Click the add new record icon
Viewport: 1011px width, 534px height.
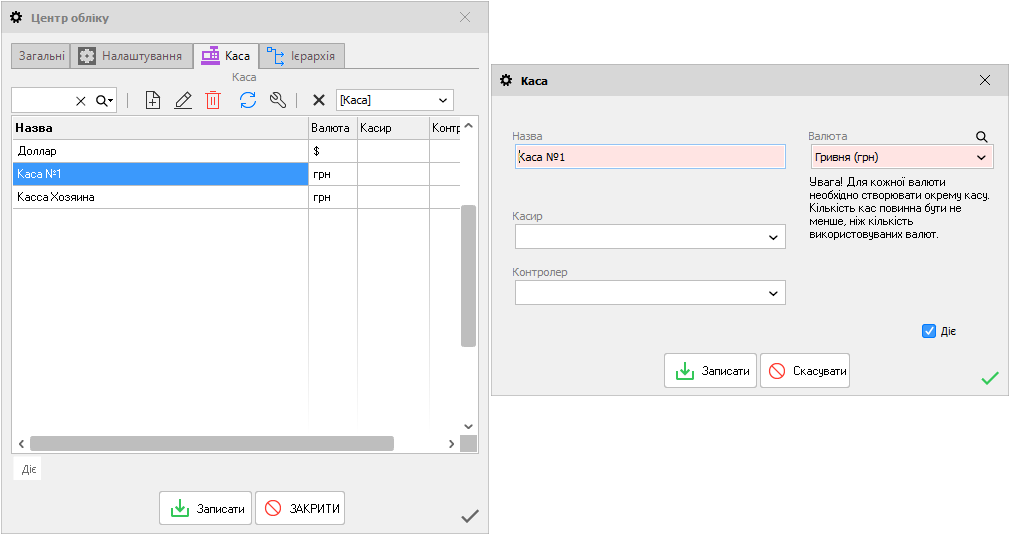tap(153, 100)
